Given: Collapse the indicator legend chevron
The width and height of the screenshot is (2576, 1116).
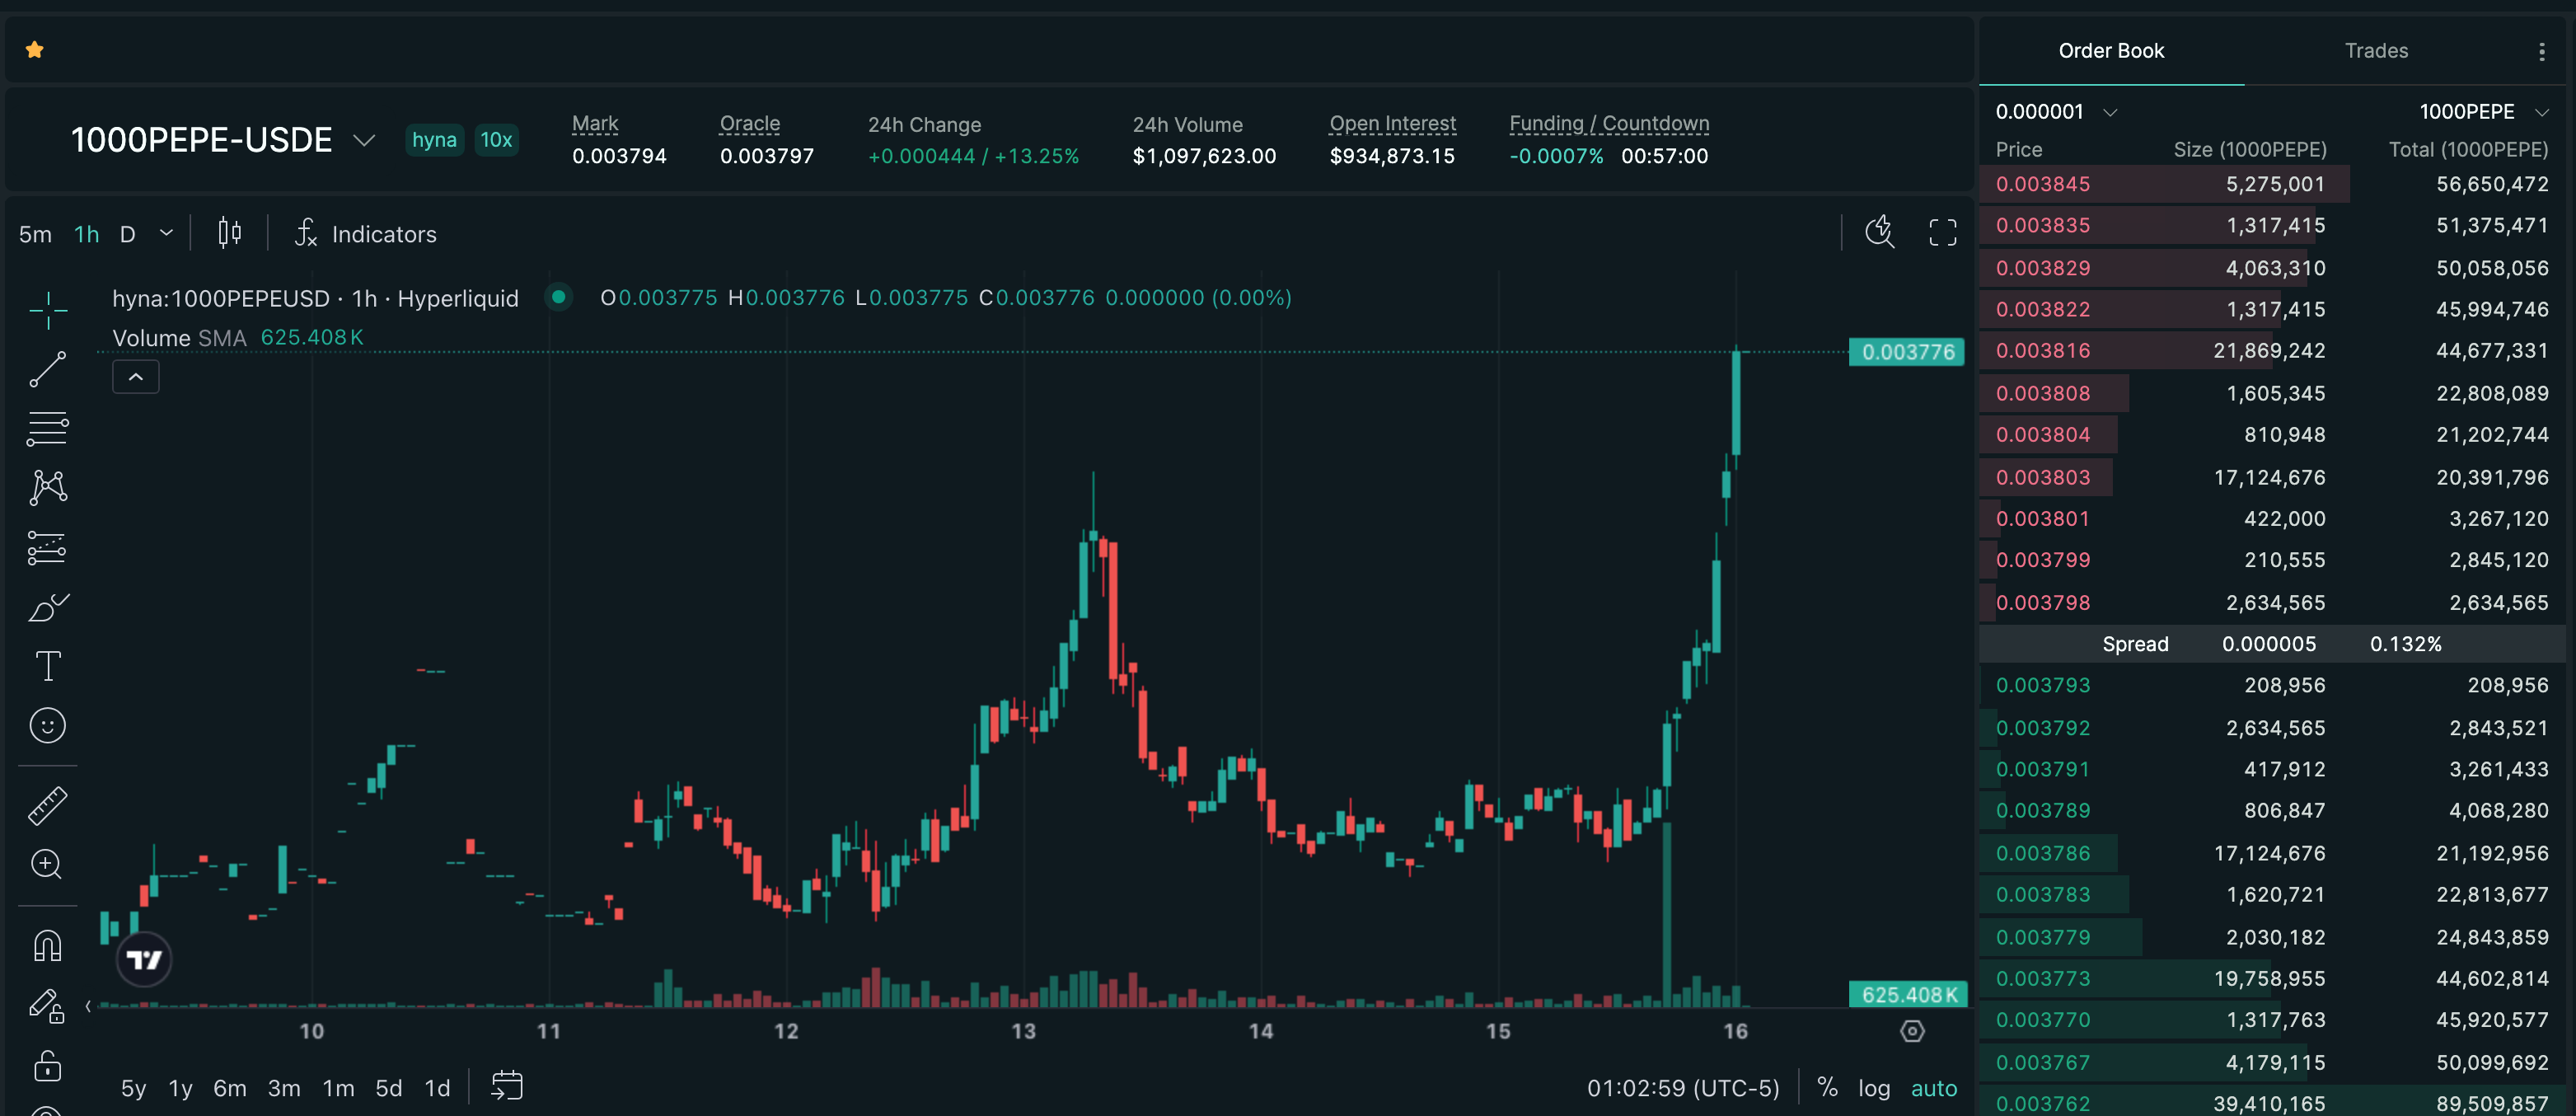Looking at the screenshot, I should coord(136,377).
